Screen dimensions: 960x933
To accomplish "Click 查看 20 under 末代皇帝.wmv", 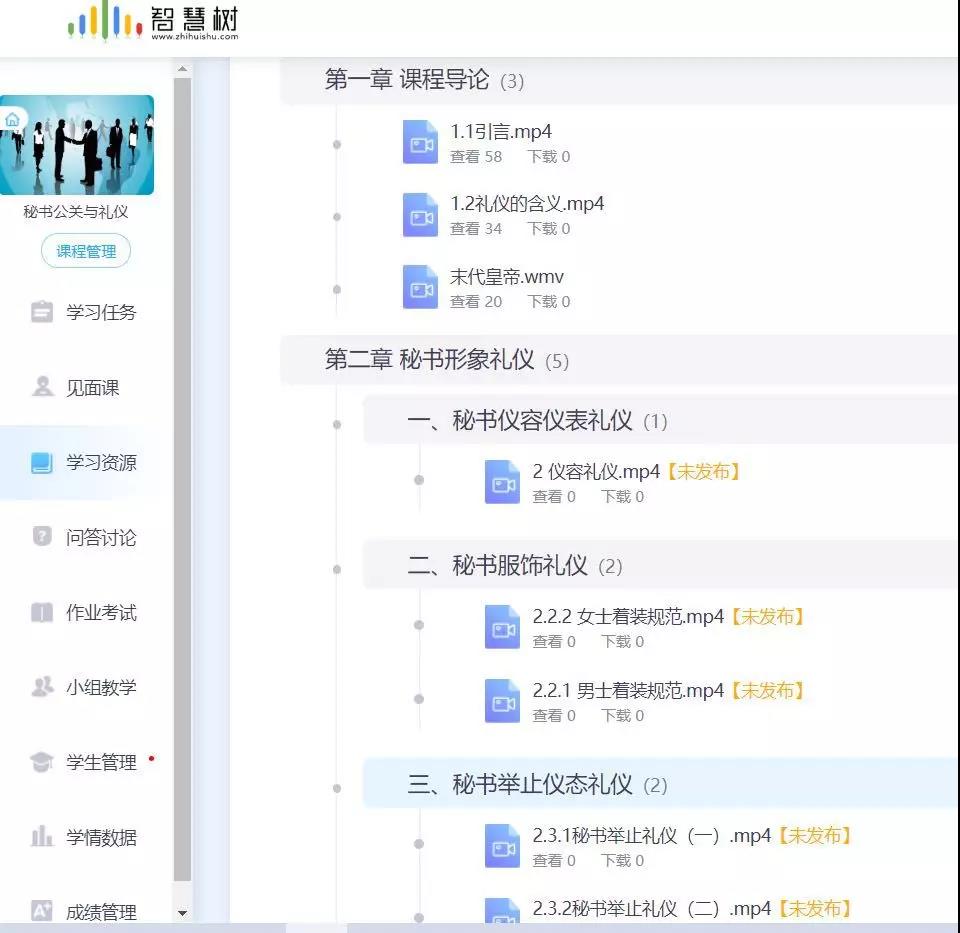I will coord(476,301).
